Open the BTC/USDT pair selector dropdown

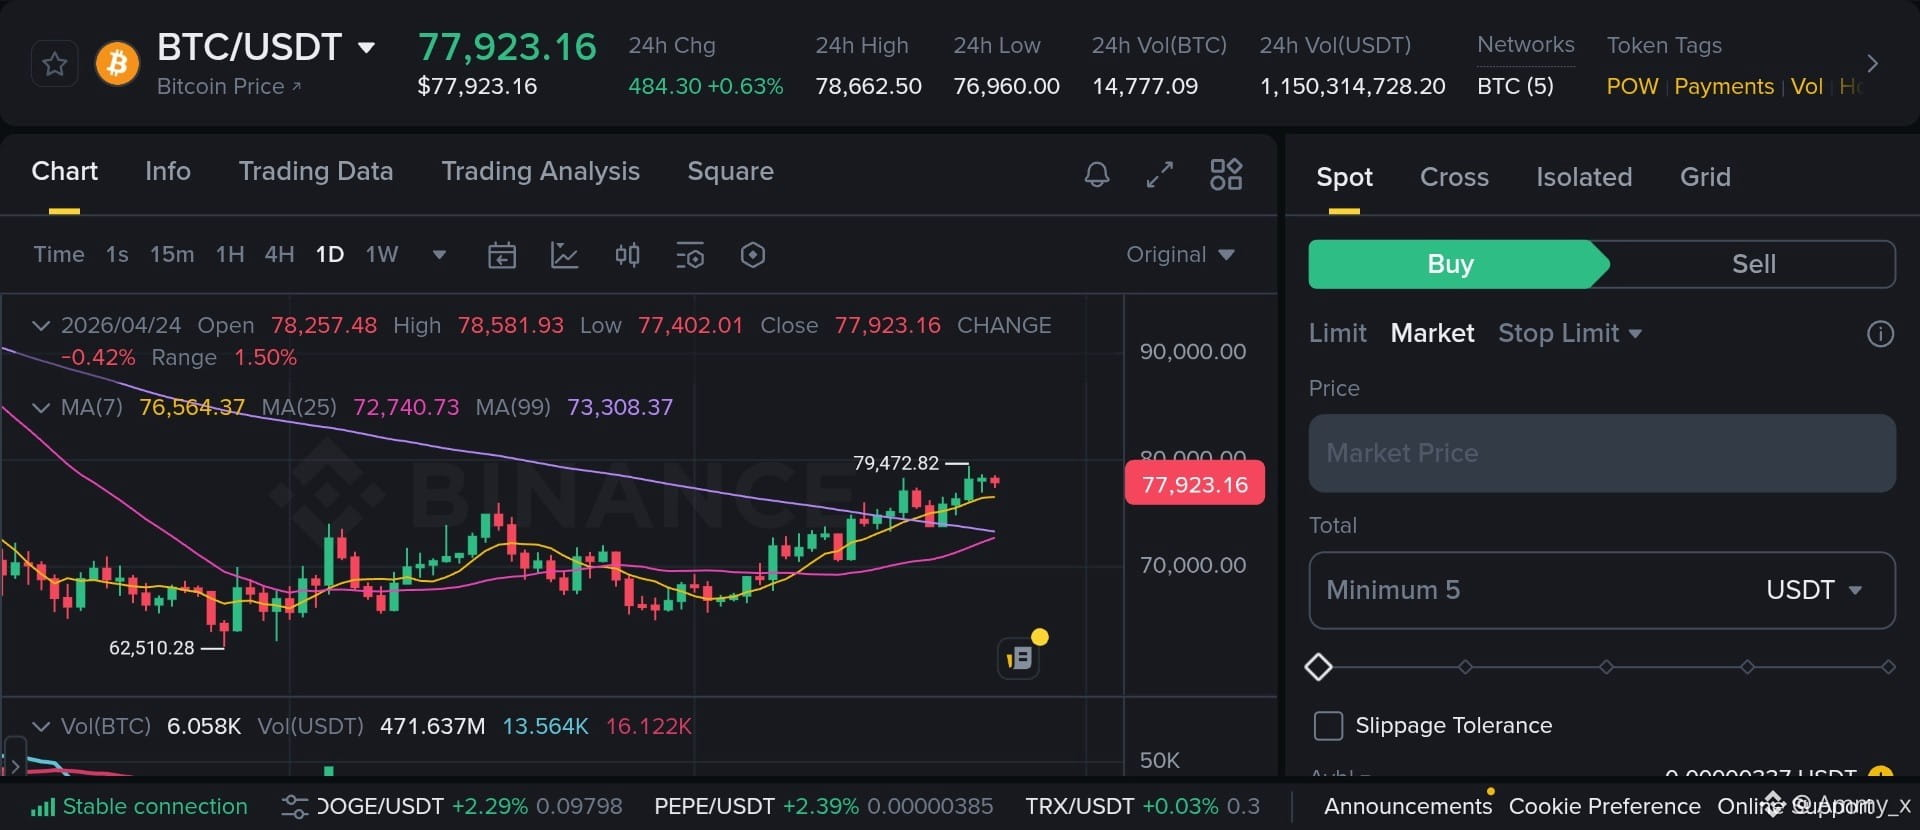point(367,47)
